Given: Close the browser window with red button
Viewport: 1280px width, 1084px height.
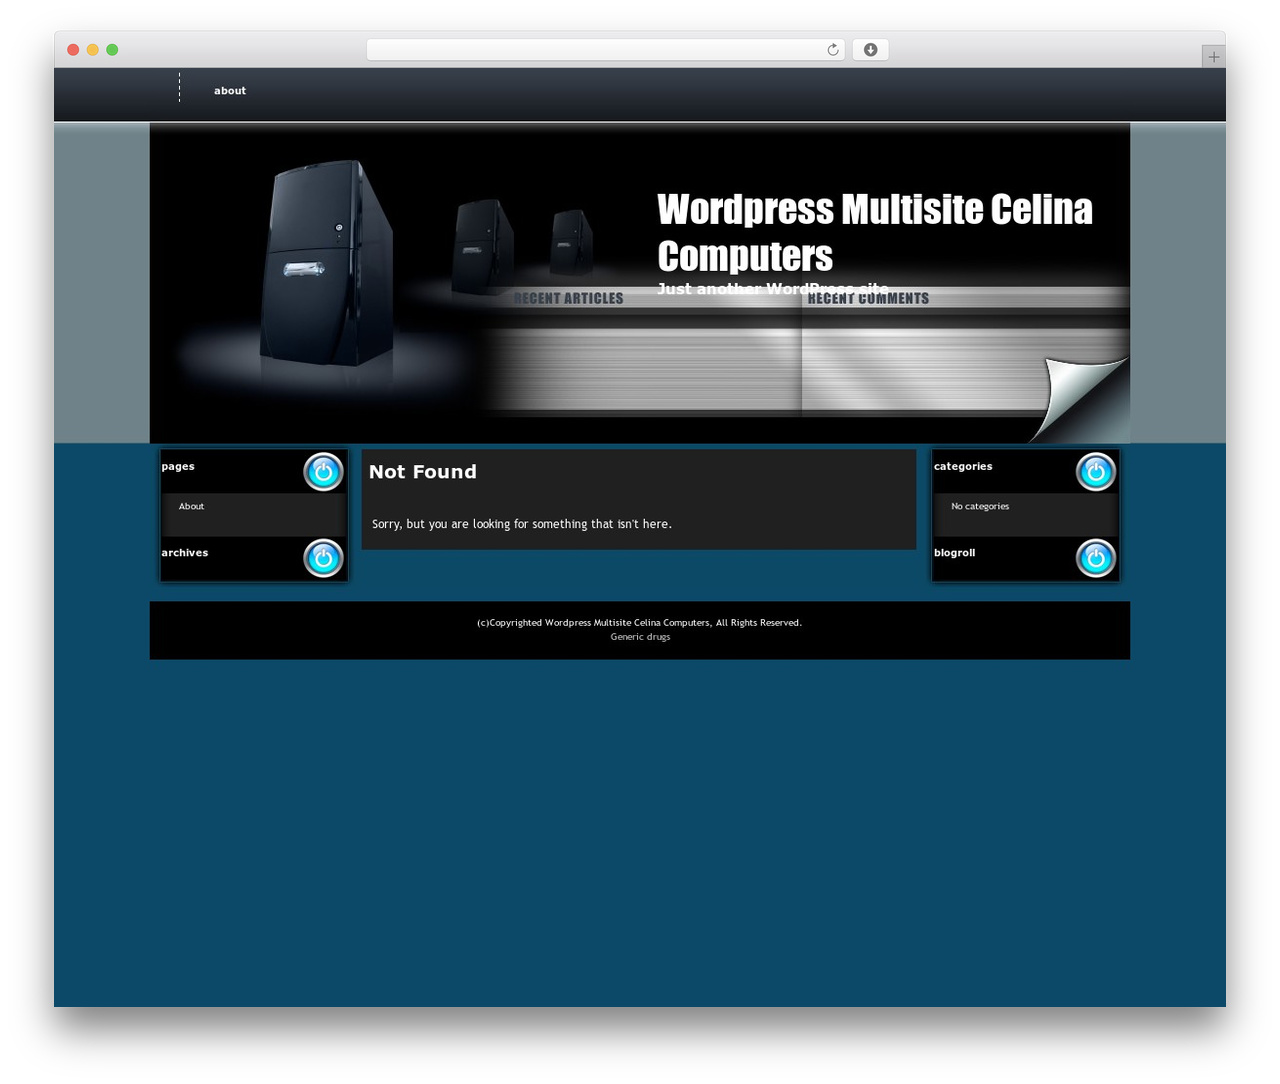Looking at the screenshot, I should [73, 50].
